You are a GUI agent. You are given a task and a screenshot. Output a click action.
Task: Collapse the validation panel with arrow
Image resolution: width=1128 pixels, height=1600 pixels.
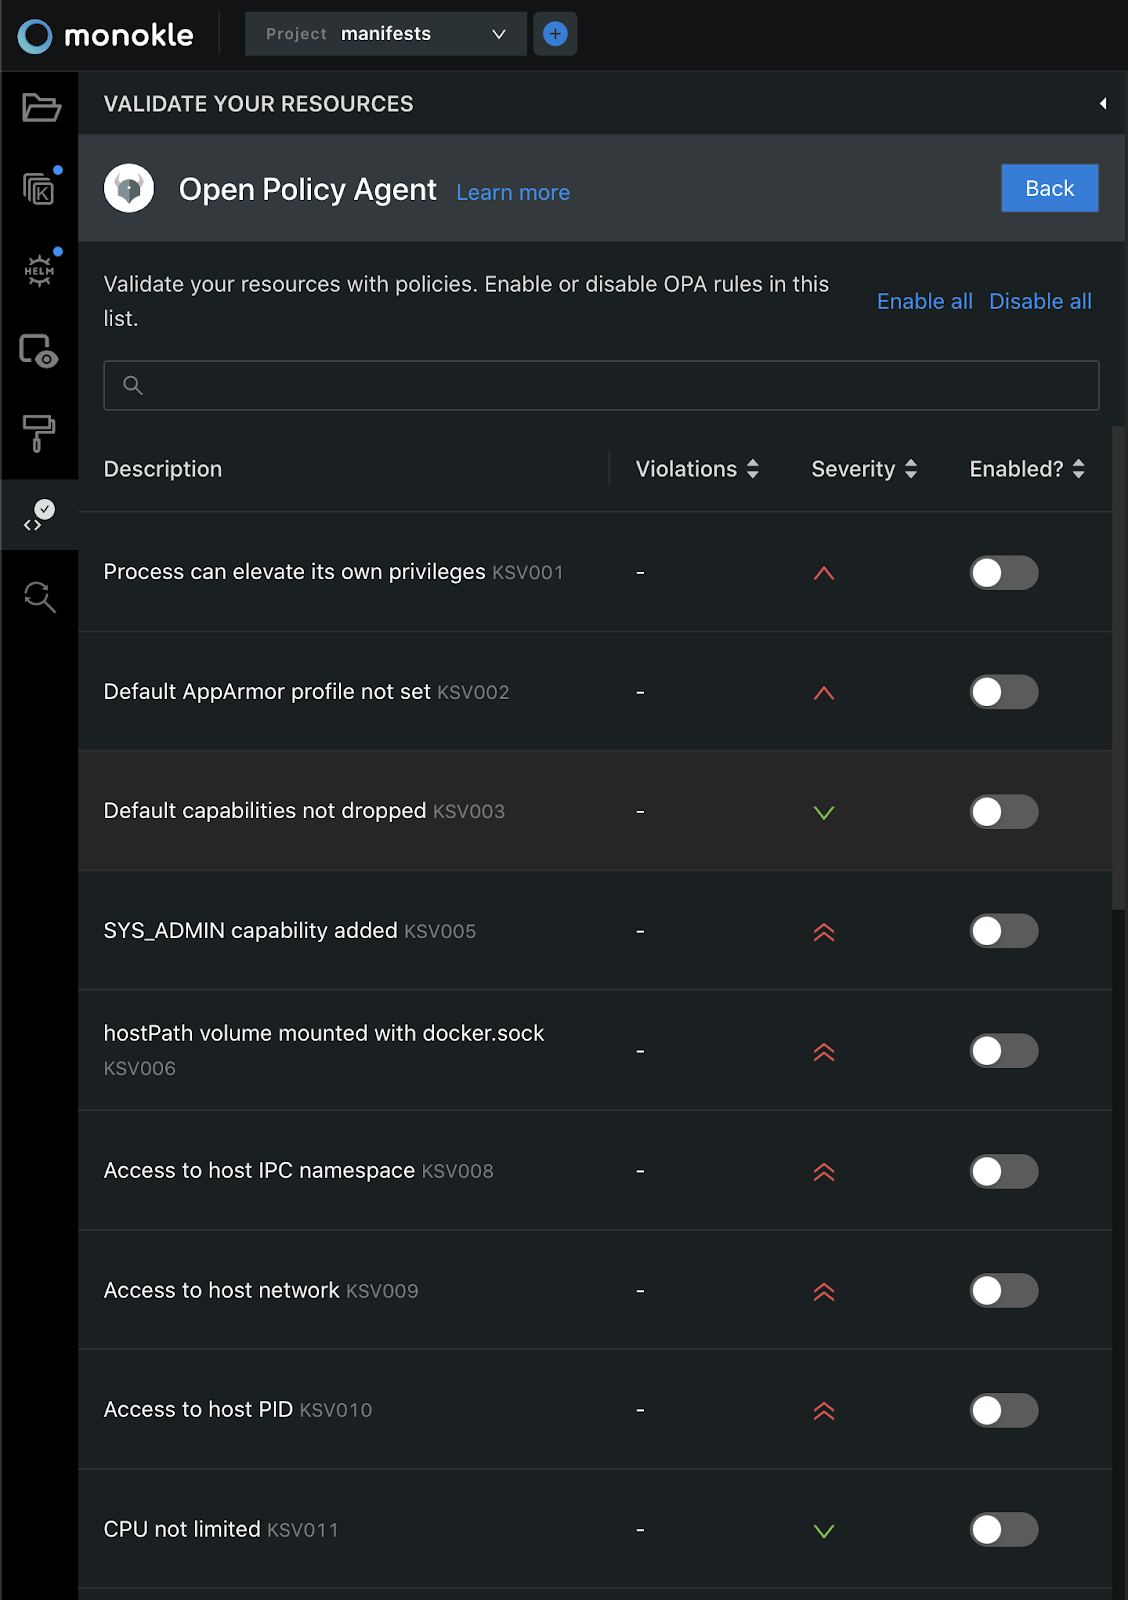(1103, 104)
